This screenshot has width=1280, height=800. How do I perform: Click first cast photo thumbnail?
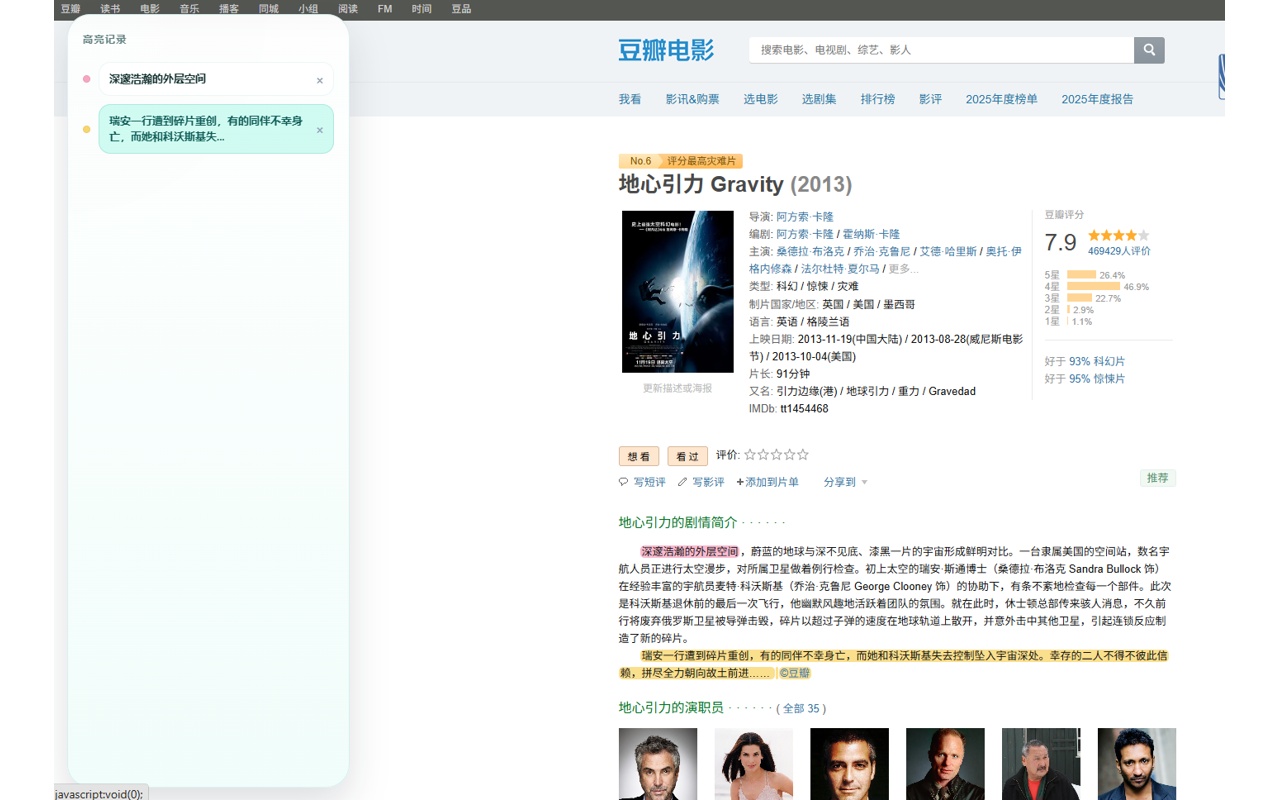tap(658, 764)
